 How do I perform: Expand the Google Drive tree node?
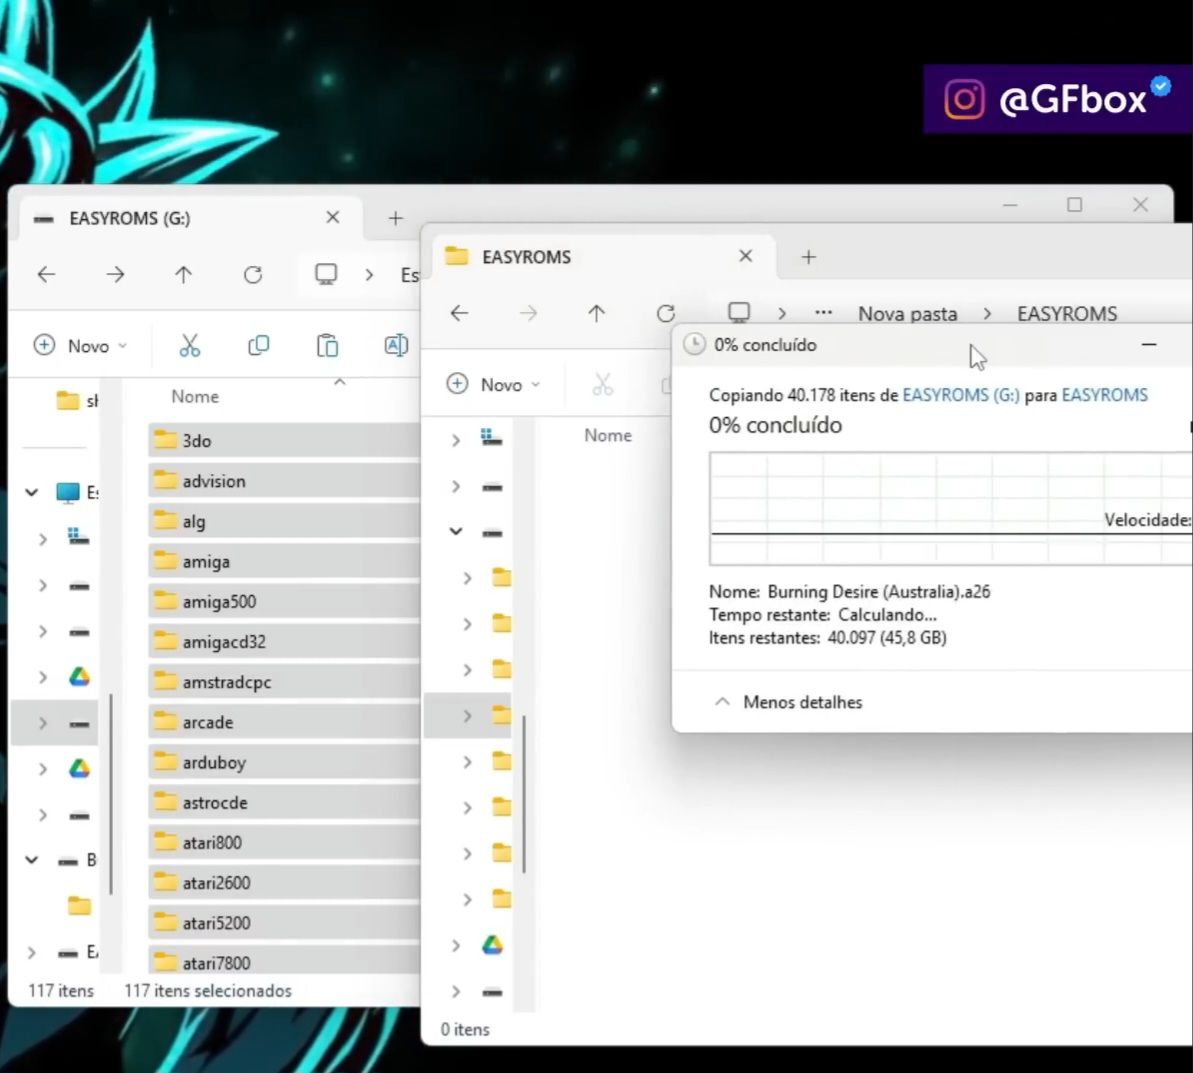point(43,676)
